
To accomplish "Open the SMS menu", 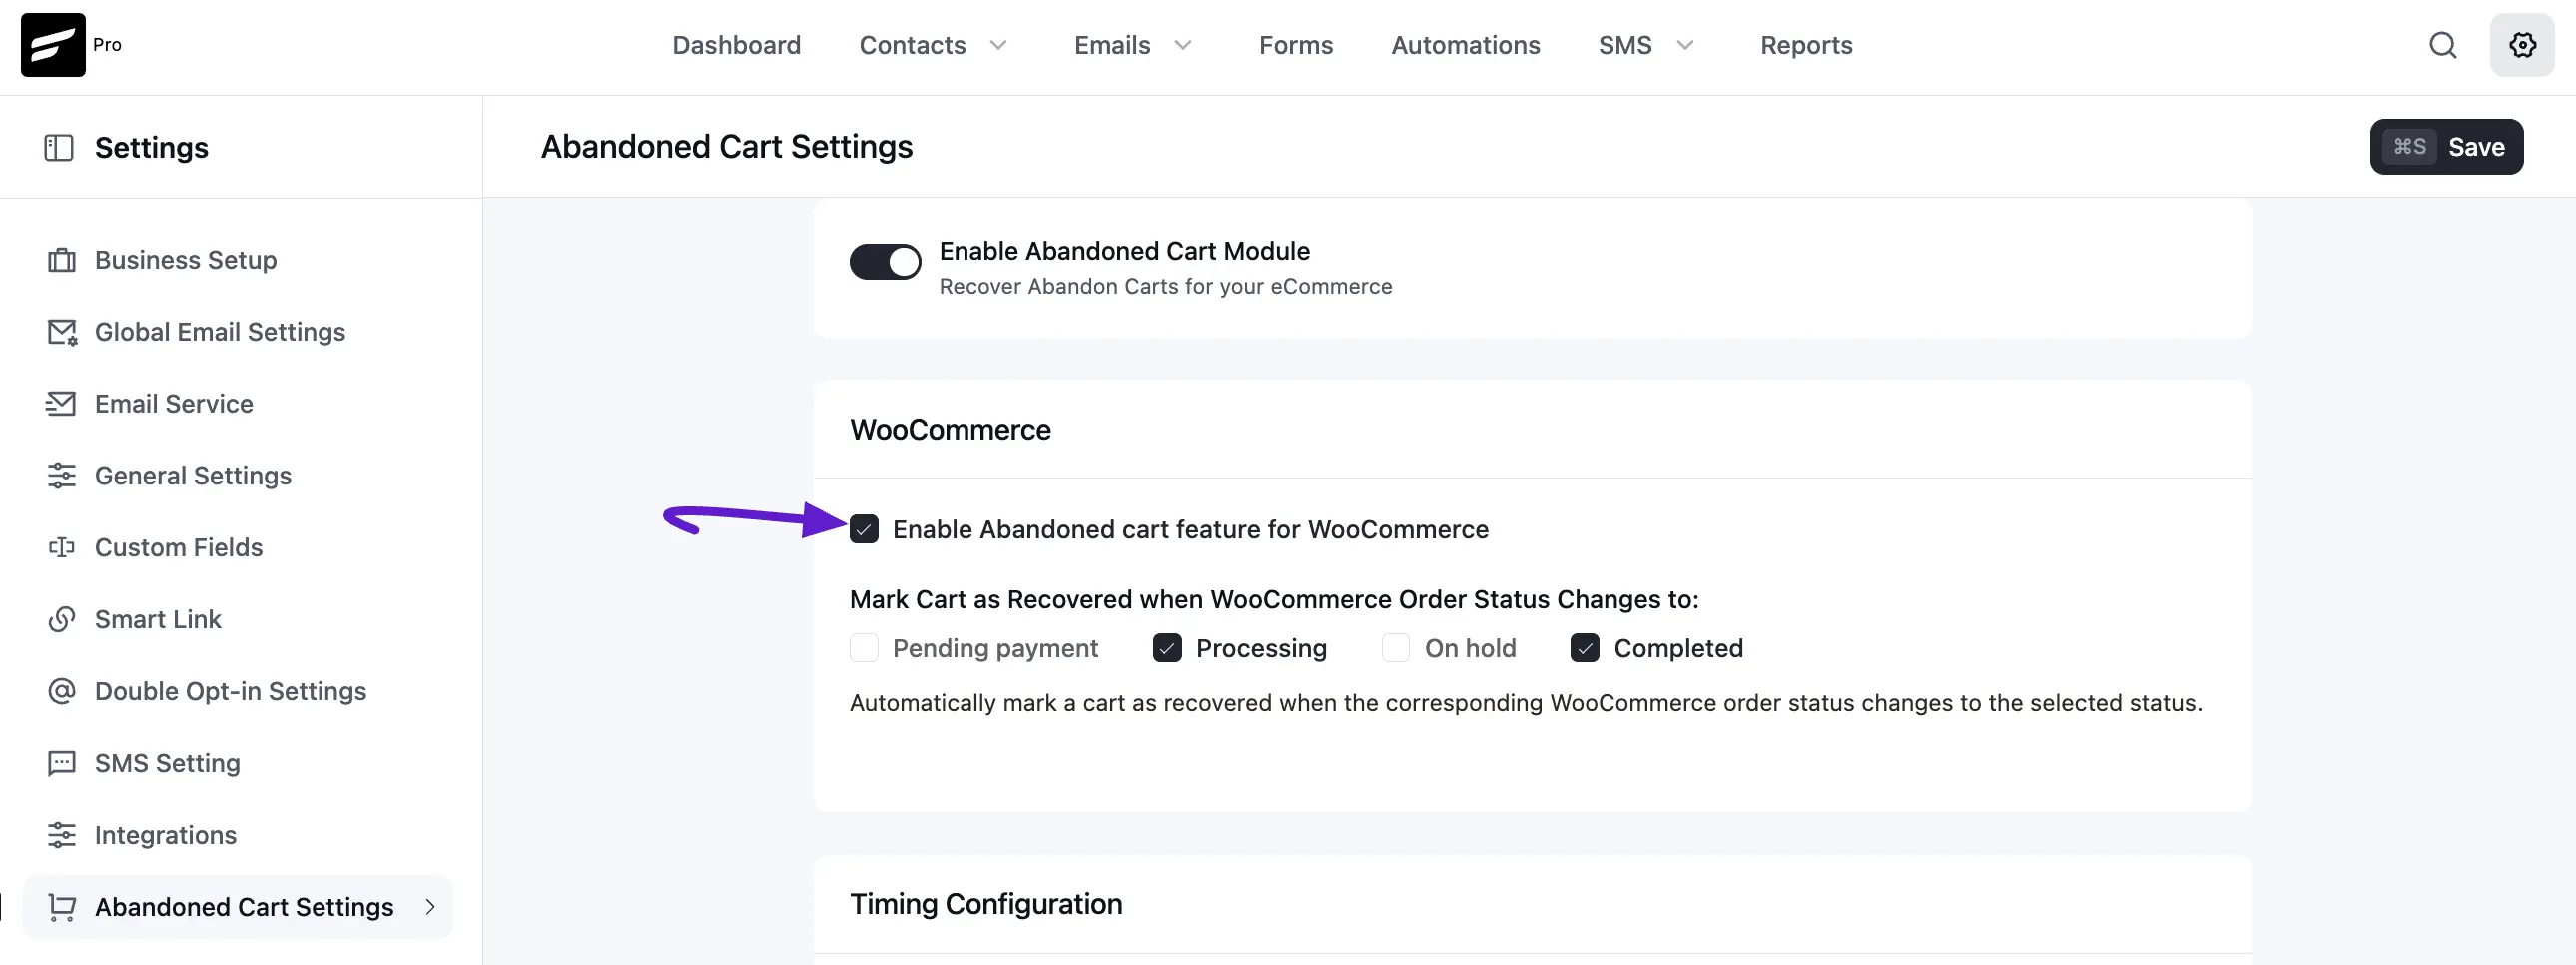I will (1625, 46).
